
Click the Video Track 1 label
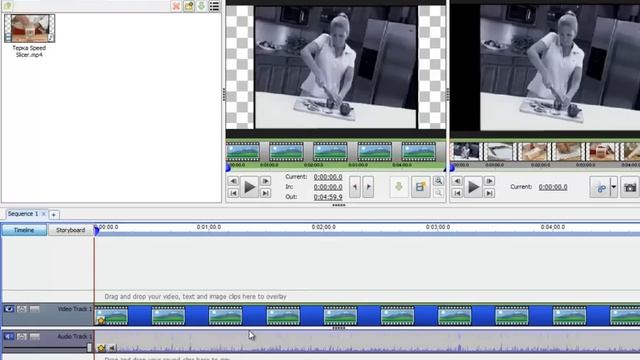click(74, 309)
